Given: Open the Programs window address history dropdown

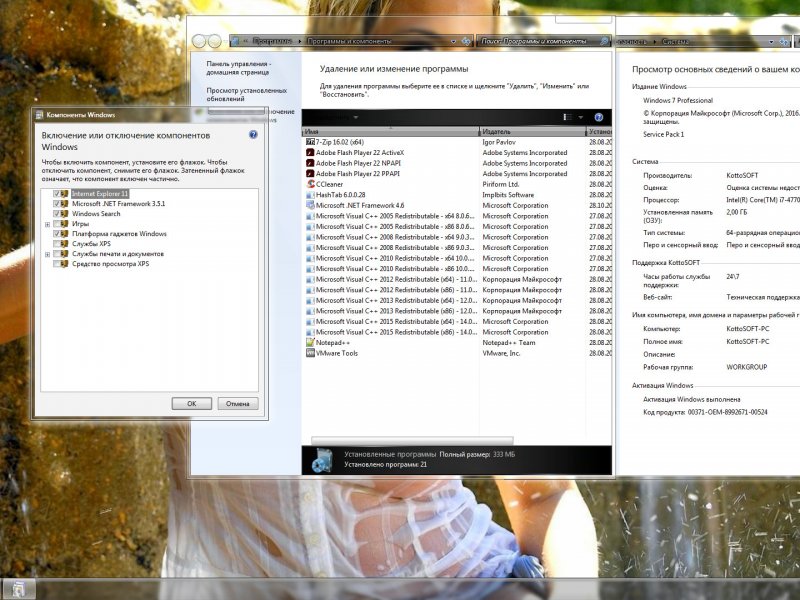Looking at the screenshot, I should [x=453, y=41].
